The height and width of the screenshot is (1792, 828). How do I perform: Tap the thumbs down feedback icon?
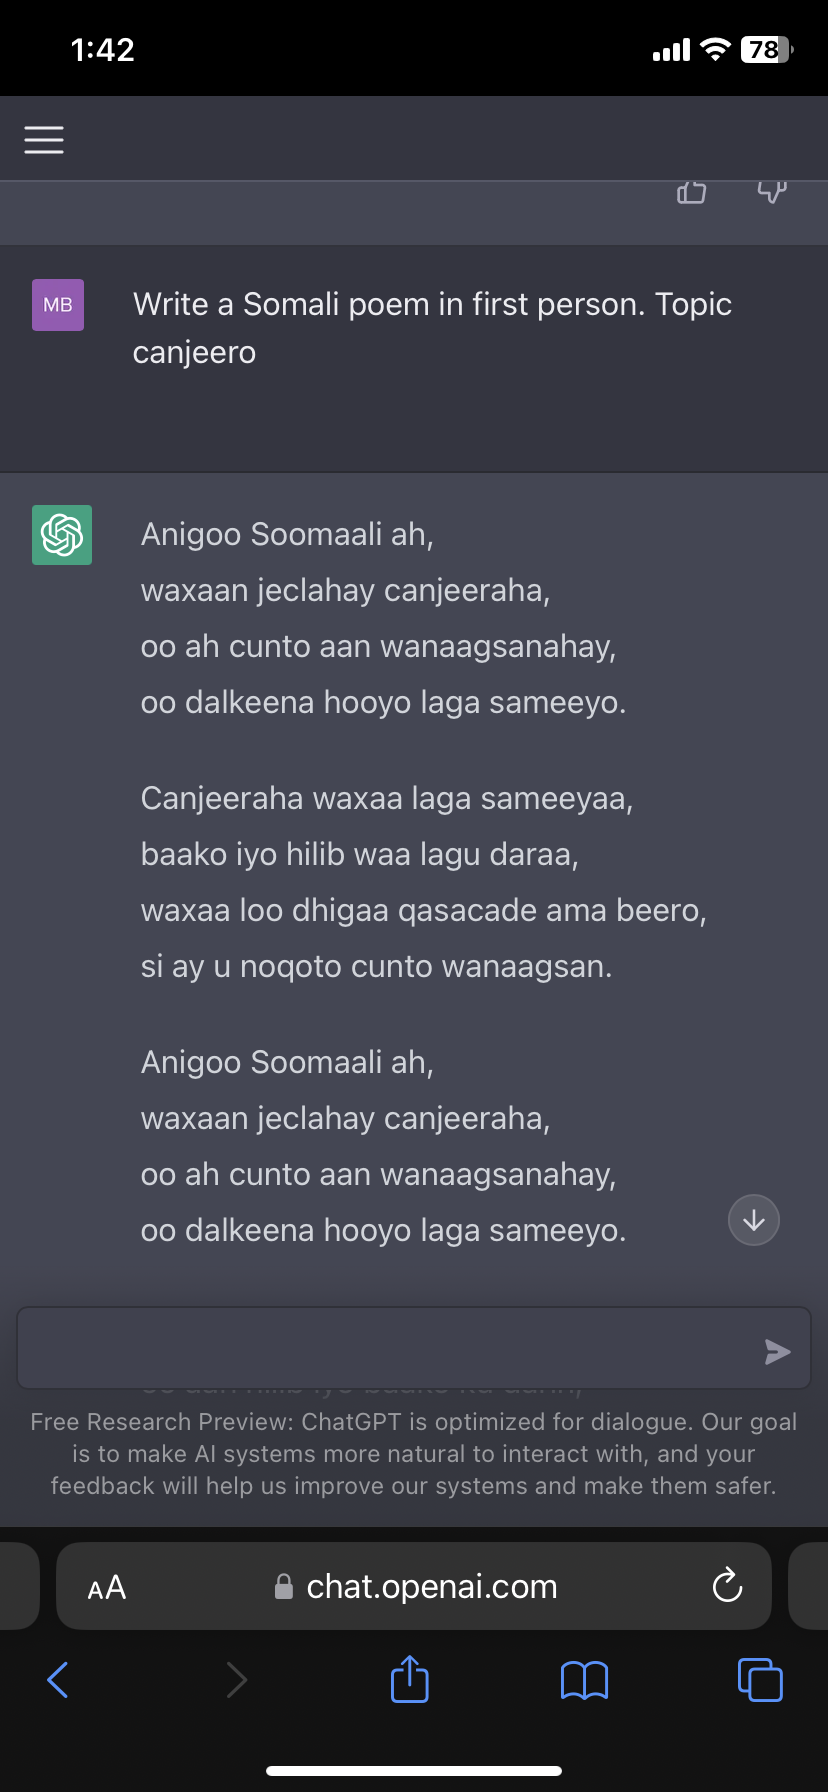772,191
